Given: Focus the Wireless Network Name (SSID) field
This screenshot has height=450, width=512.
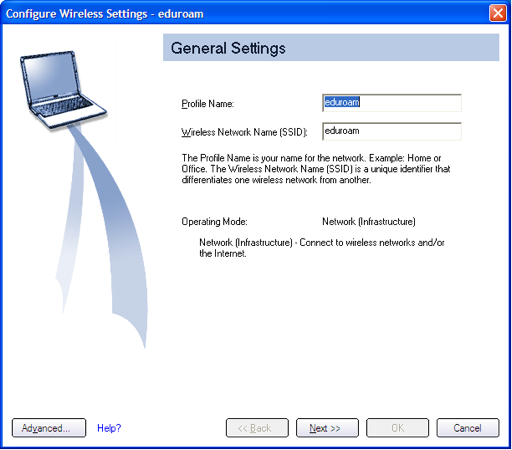Looking at the screenshot, I should (x=392, y=131).
